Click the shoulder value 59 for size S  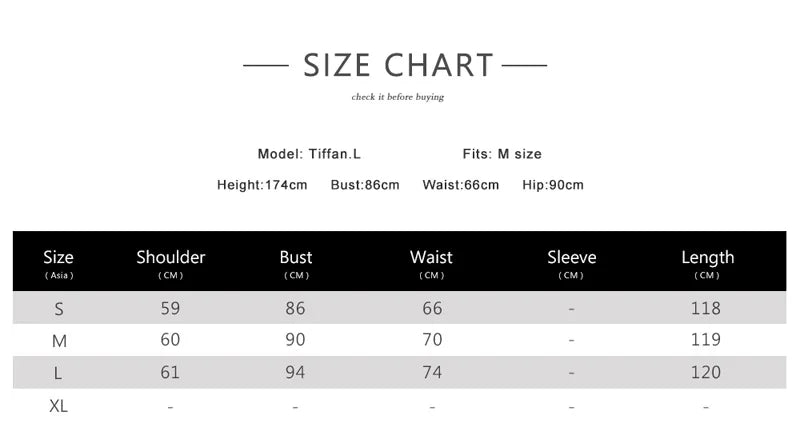click(170, 308)
